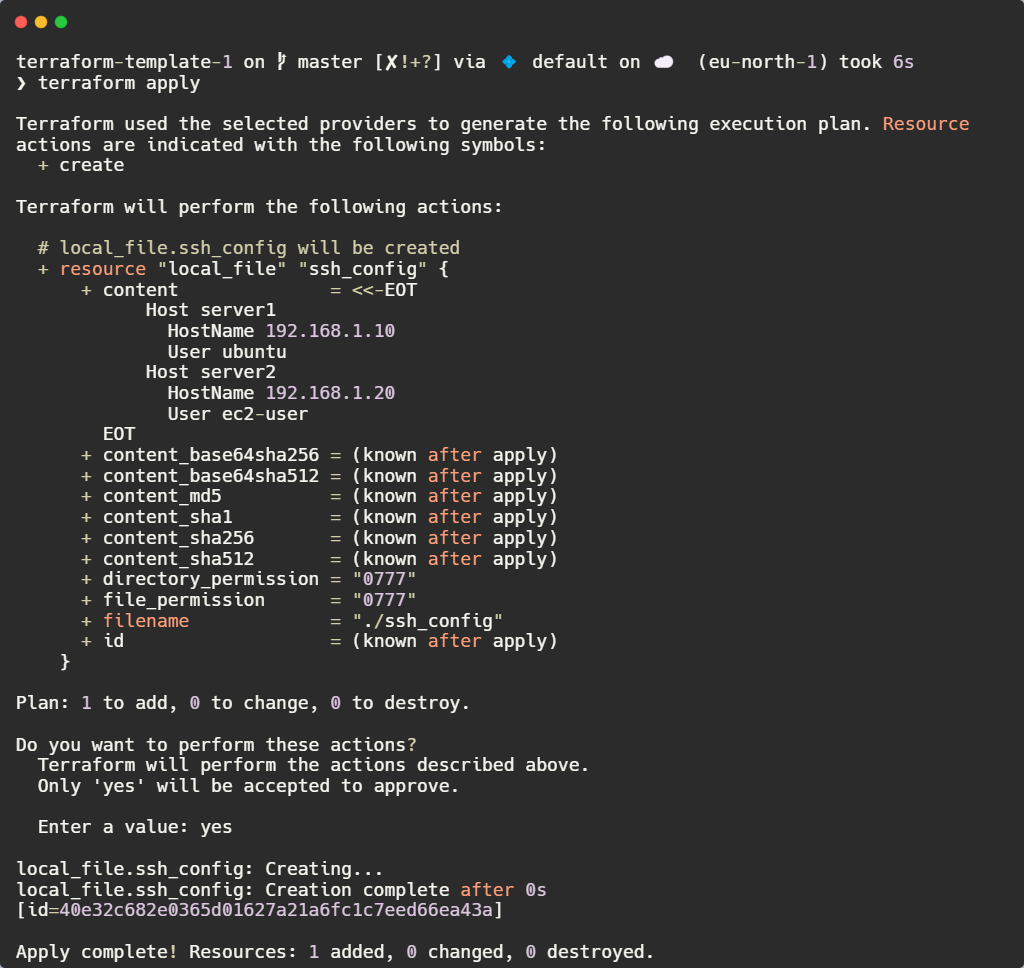Viewport: 1024px width, 968px height.
Task: Click '(known after apply)' on the id row
Action: pyautogui.click(x=455, y=641)
